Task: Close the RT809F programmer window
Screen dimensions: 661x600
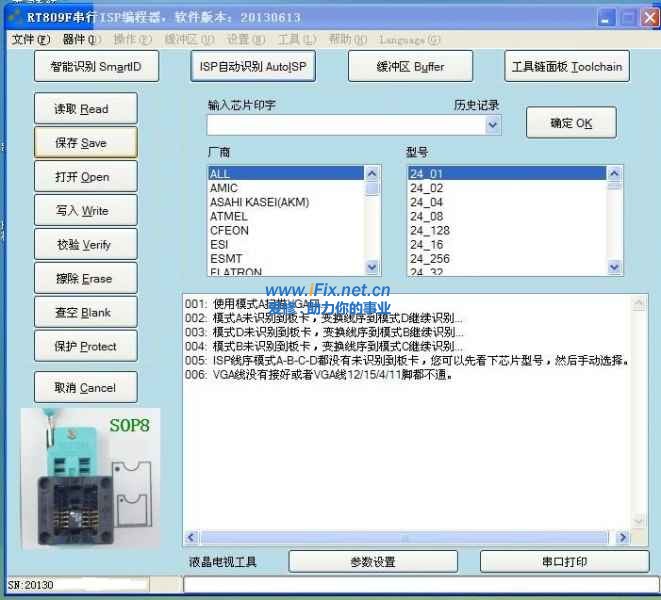Action: point(649,18)
